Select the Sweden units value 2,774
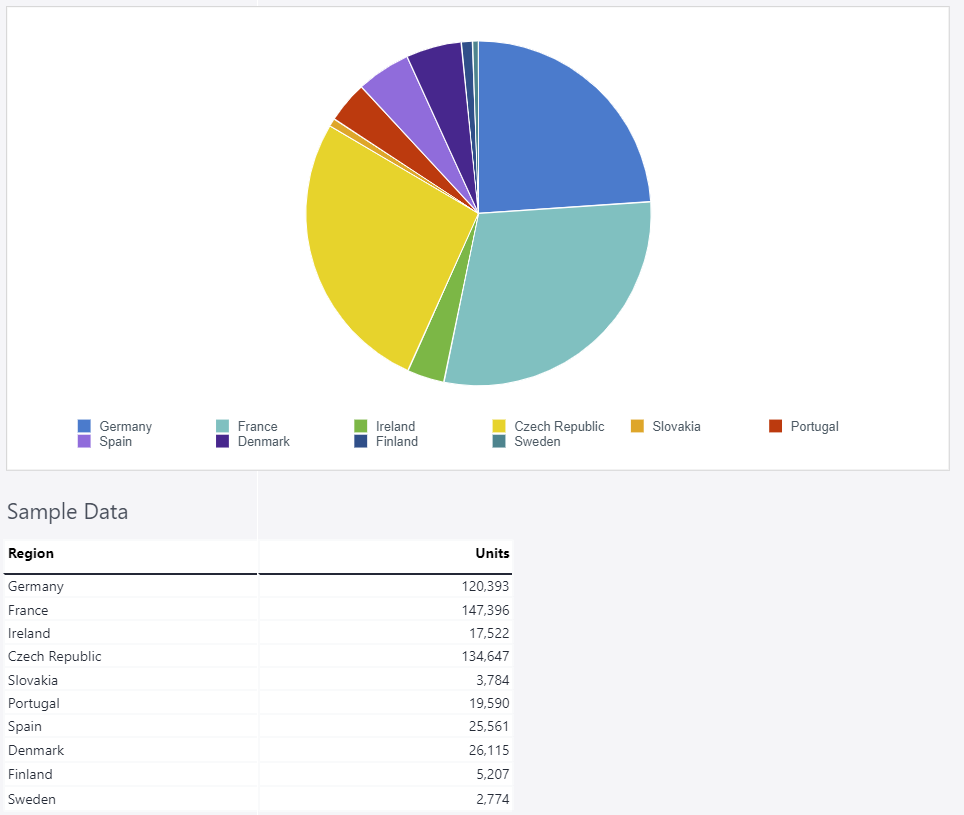The height and width of the screenshot is (815, 964). point(492,799)
